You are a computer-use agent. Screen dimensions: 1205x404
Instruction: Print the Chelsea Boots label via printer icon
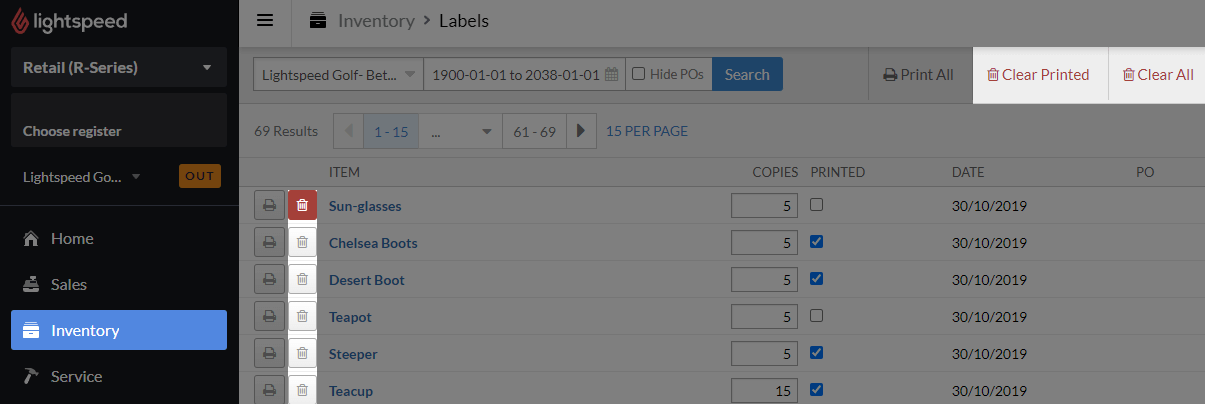[268, 243]
